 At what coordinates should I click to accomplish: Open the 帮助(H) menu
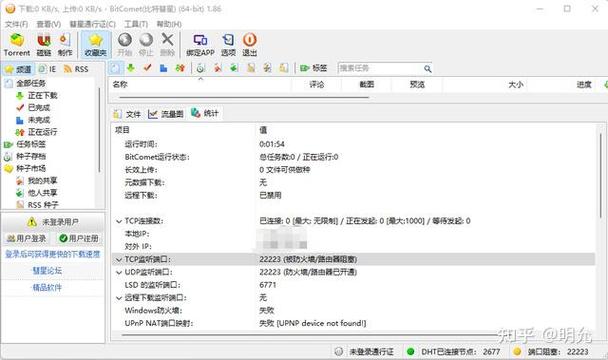[169, 24]
